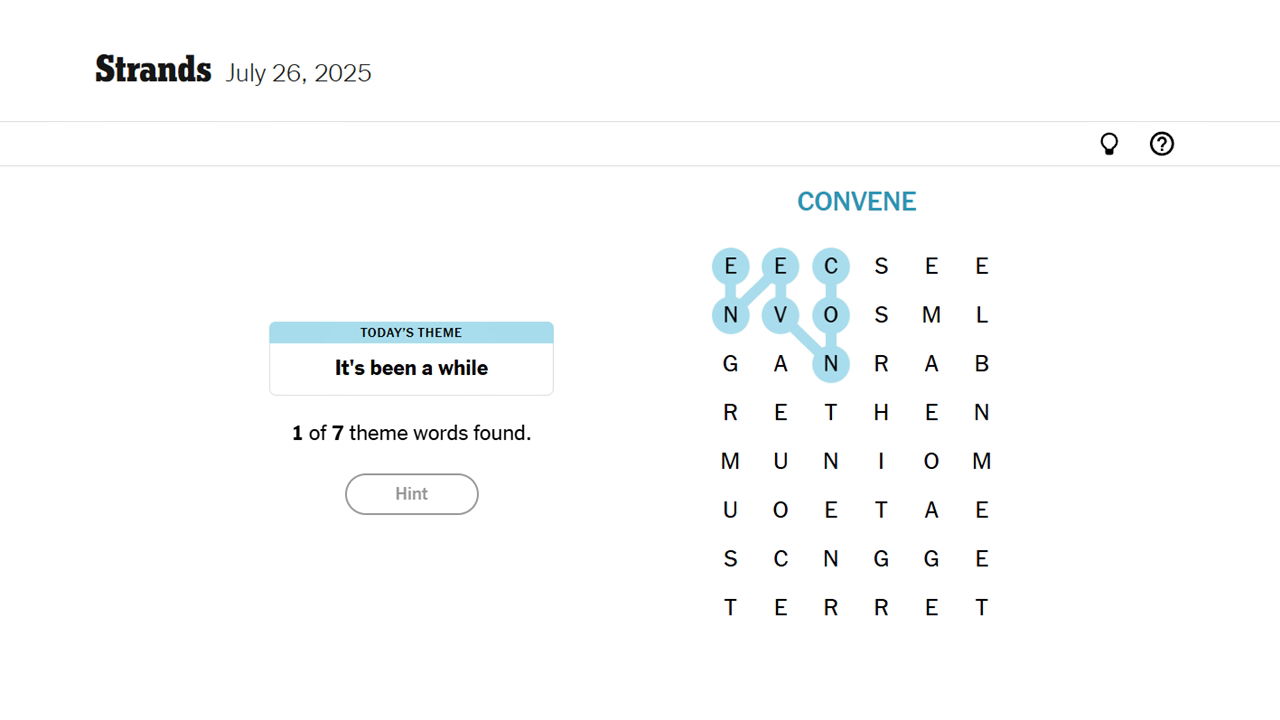Viewport: 1280px width, 720px height.
Task: Select the highlighted letter C
Action: [x=831, y=266]
